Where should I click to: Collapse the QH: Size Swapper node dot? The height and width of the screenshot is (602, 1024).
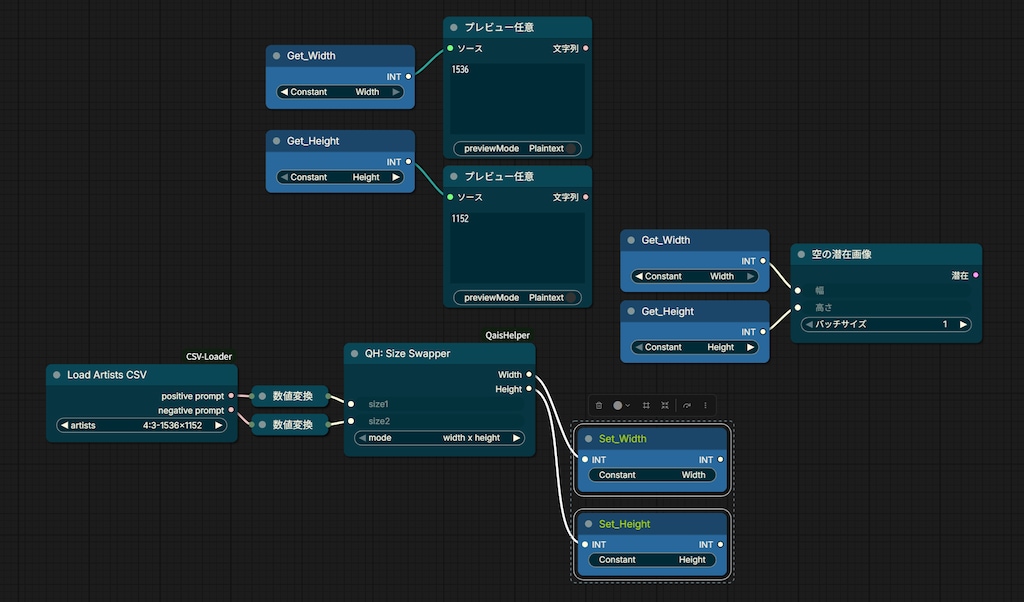[355, 354]
